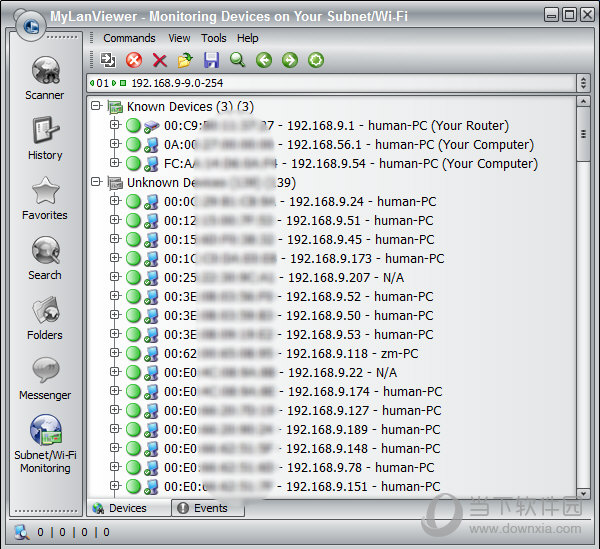Image resolution: width=600 pixels, height=549 pixels.
Task: Expand the 192.168.9.24 device node
Action: tap(114, 200)
